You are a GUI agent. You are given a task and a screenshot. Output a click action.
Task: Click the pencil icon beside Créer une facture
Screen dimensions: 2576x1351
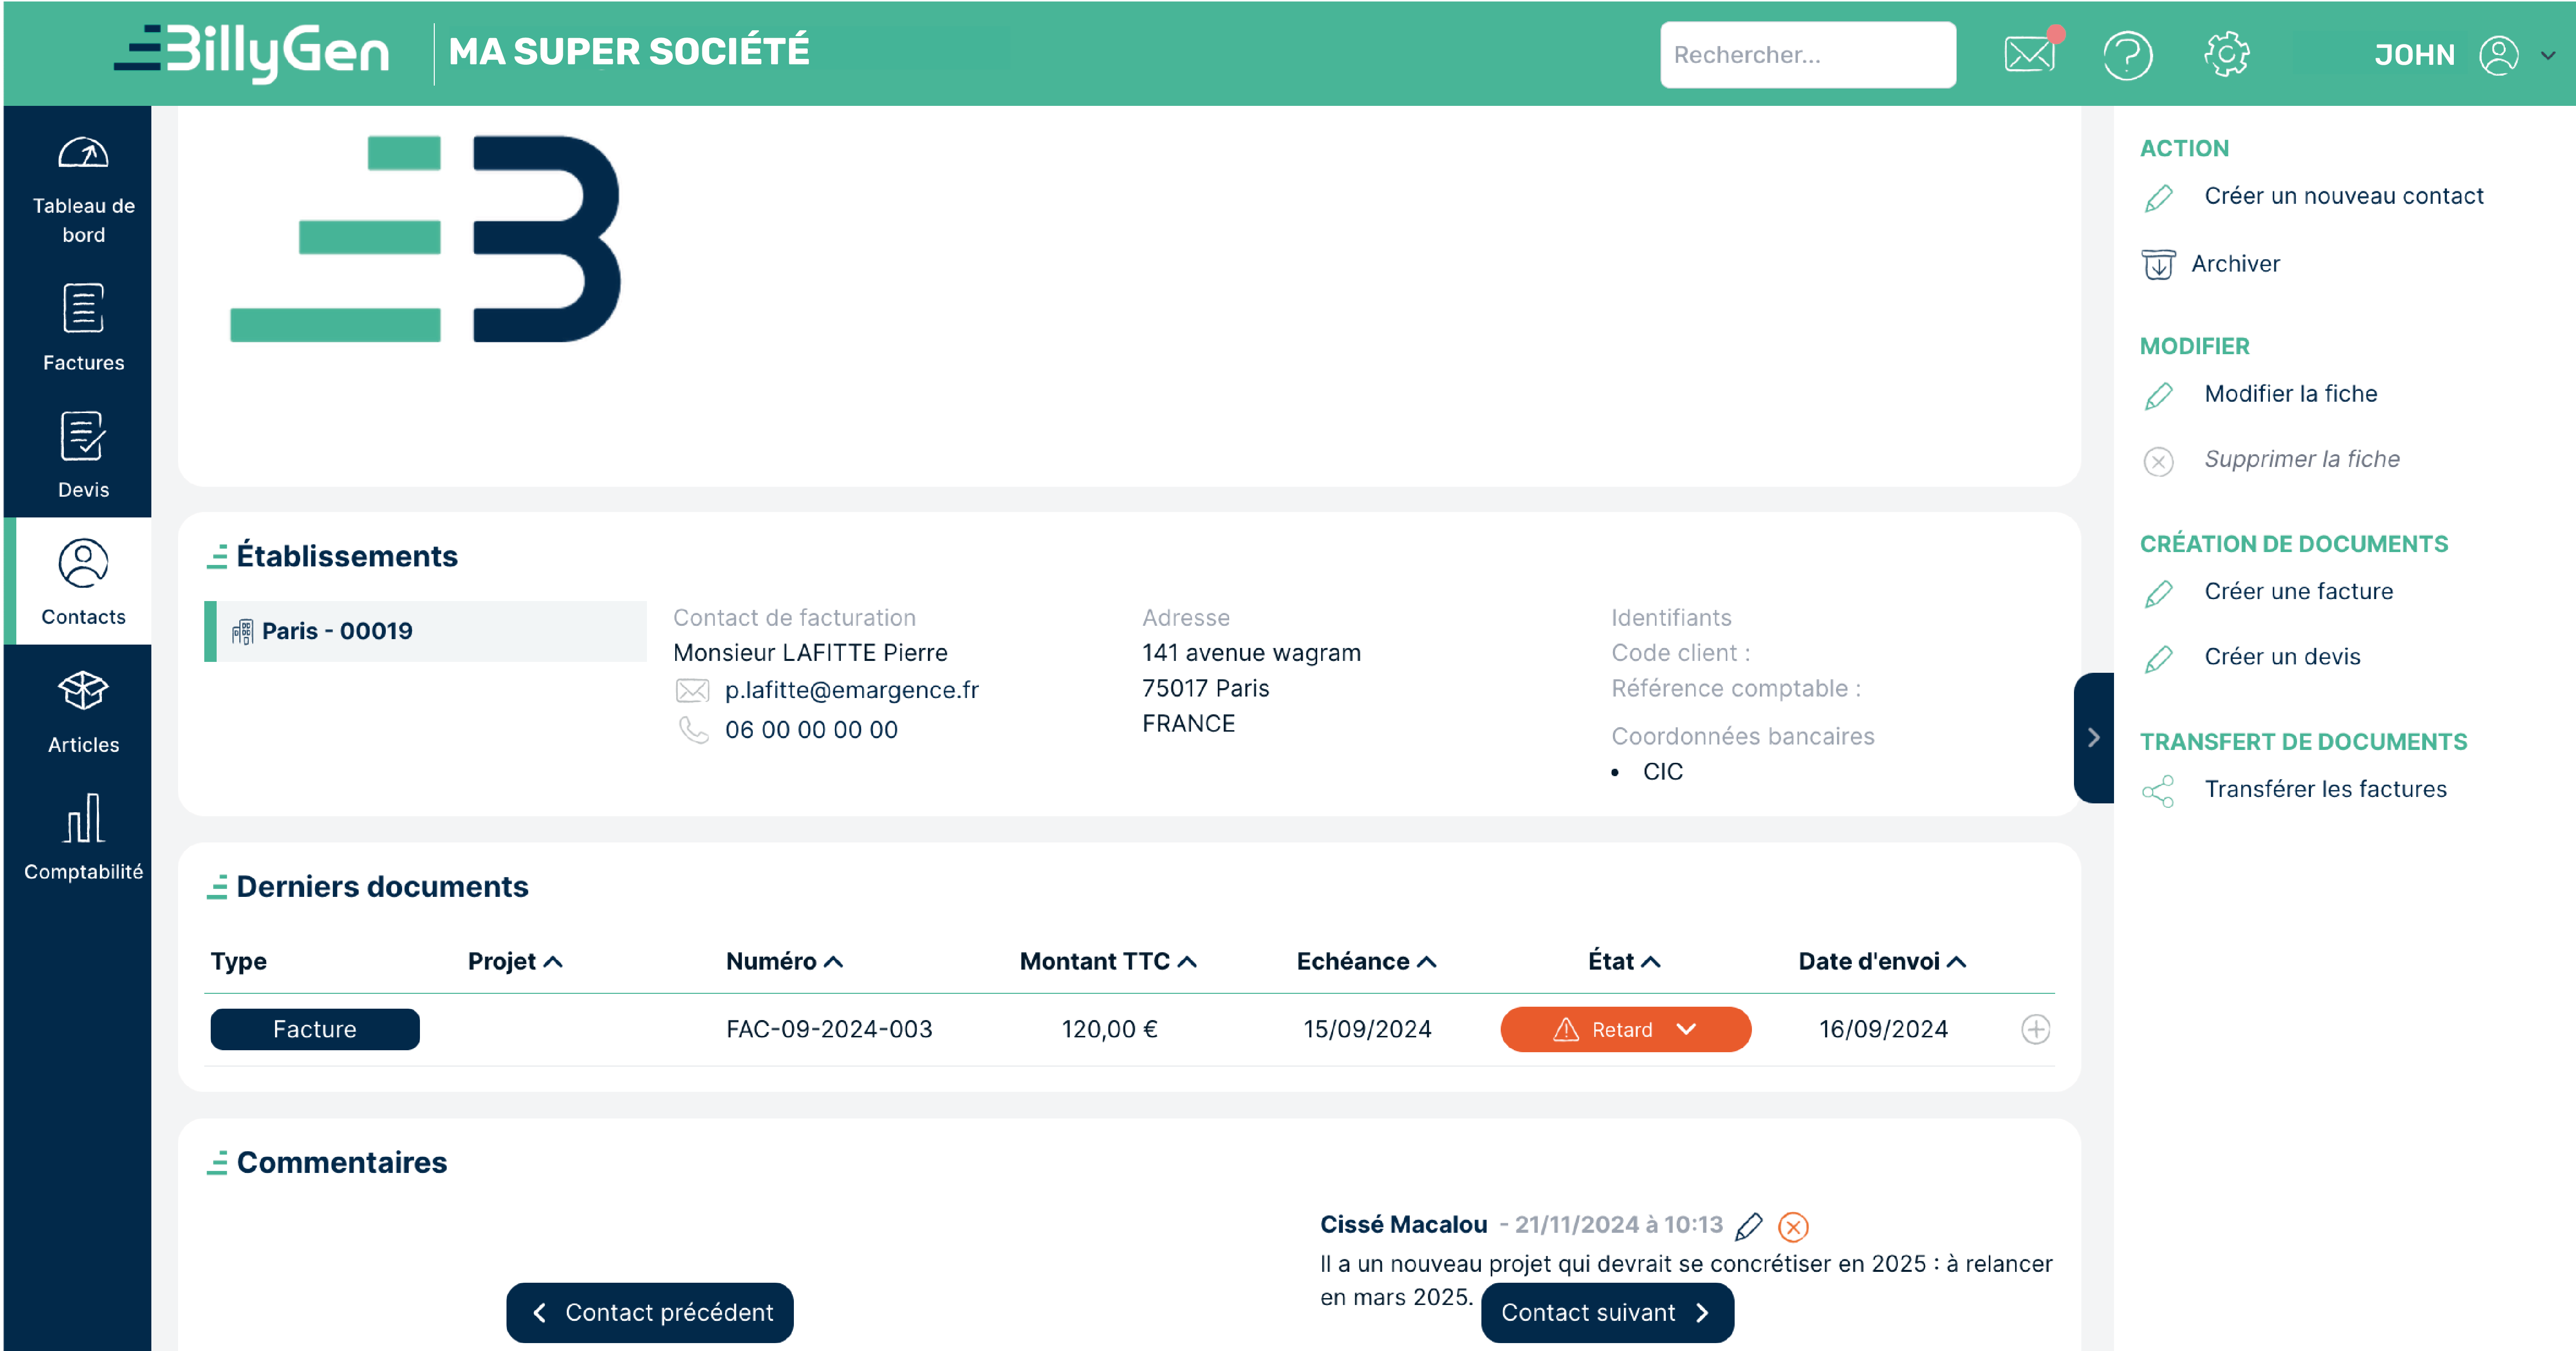pos(2158,594)
